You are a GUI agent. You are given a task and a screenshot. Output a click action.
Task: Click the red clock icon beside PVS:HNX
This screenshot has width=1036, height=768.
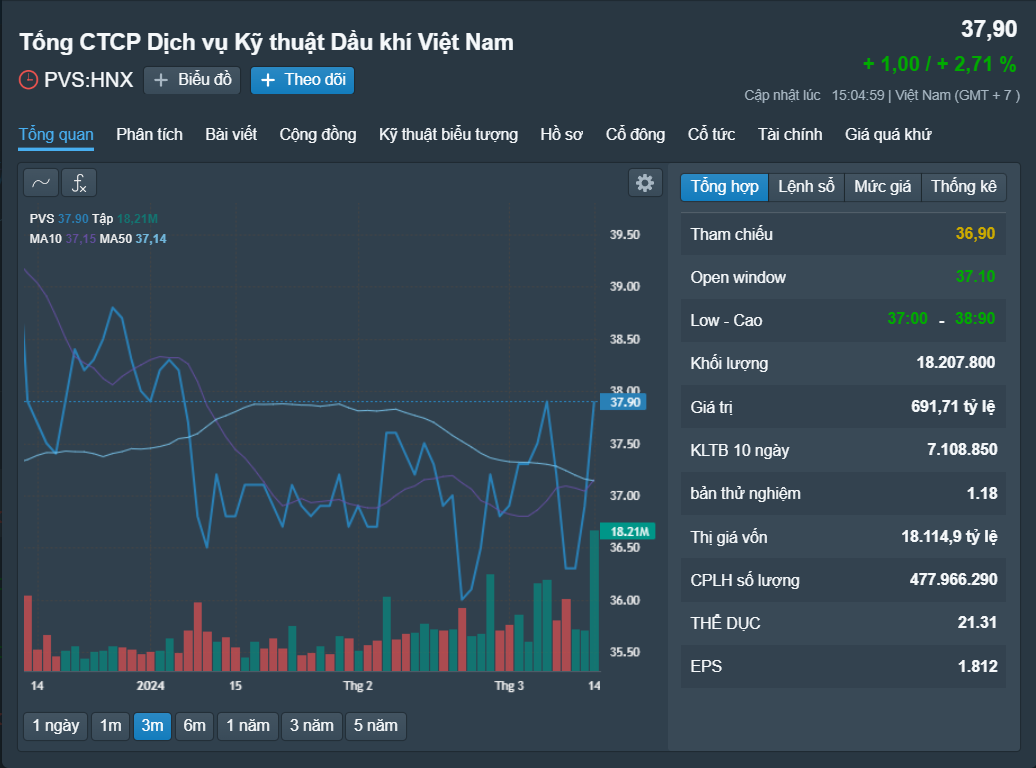pos(28,80)
